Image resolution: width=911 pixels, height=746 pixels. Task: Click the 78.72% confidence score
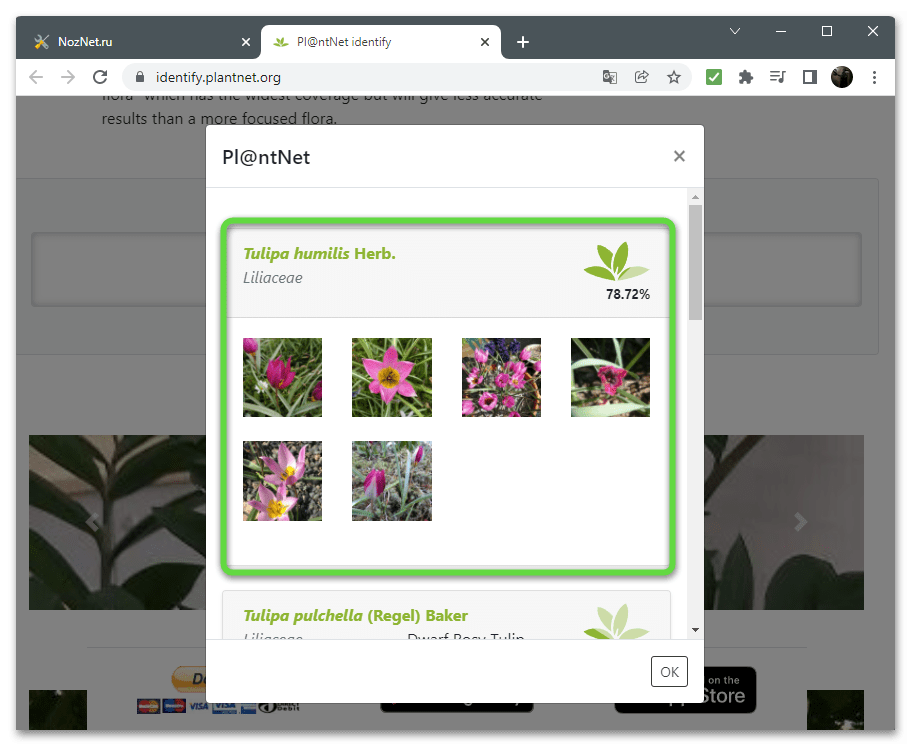pyautogui.click(x=627, y=294)
